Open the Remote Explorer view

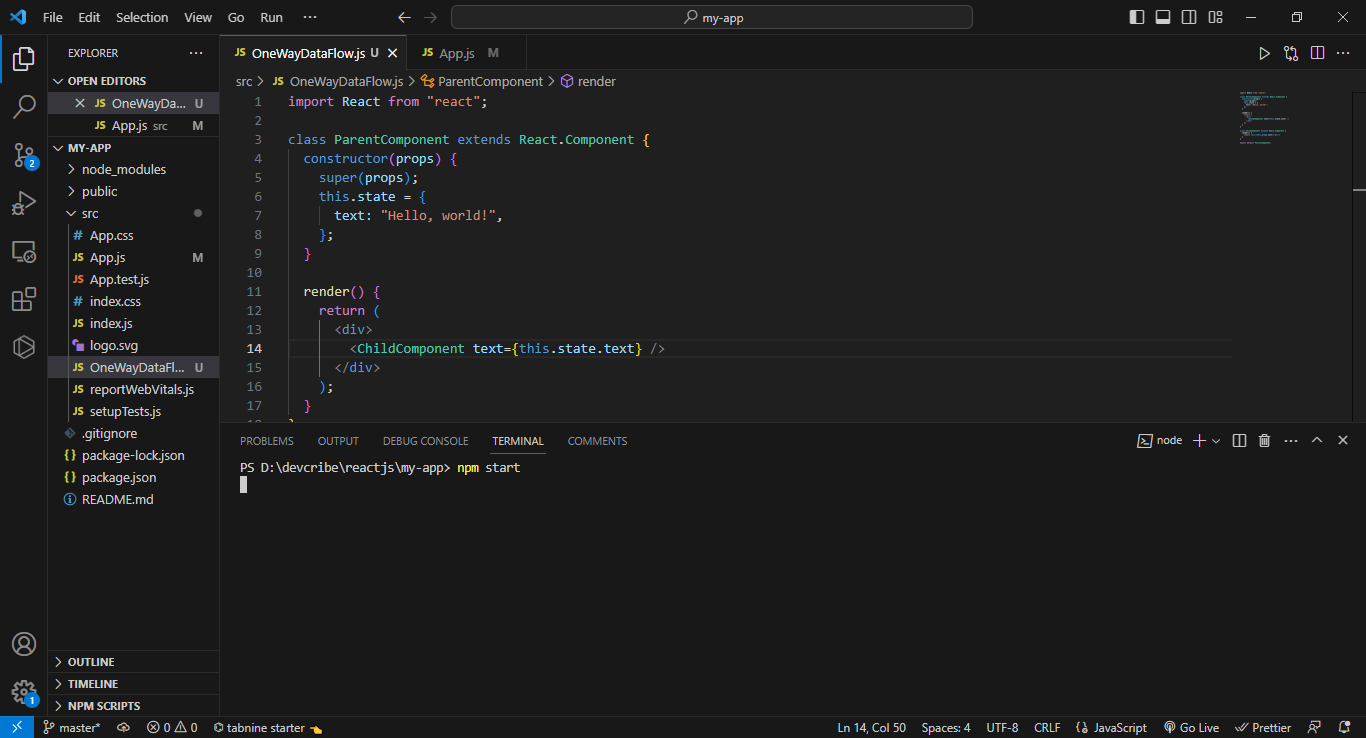(24, 251)
